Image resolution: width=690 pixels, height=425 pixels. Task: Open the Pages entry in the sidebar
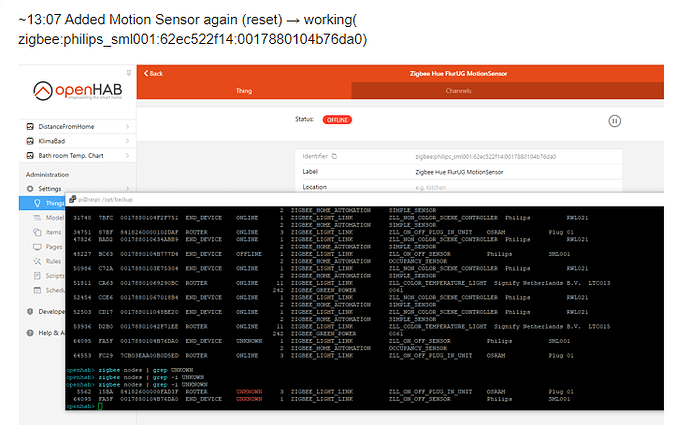[54, 247]
